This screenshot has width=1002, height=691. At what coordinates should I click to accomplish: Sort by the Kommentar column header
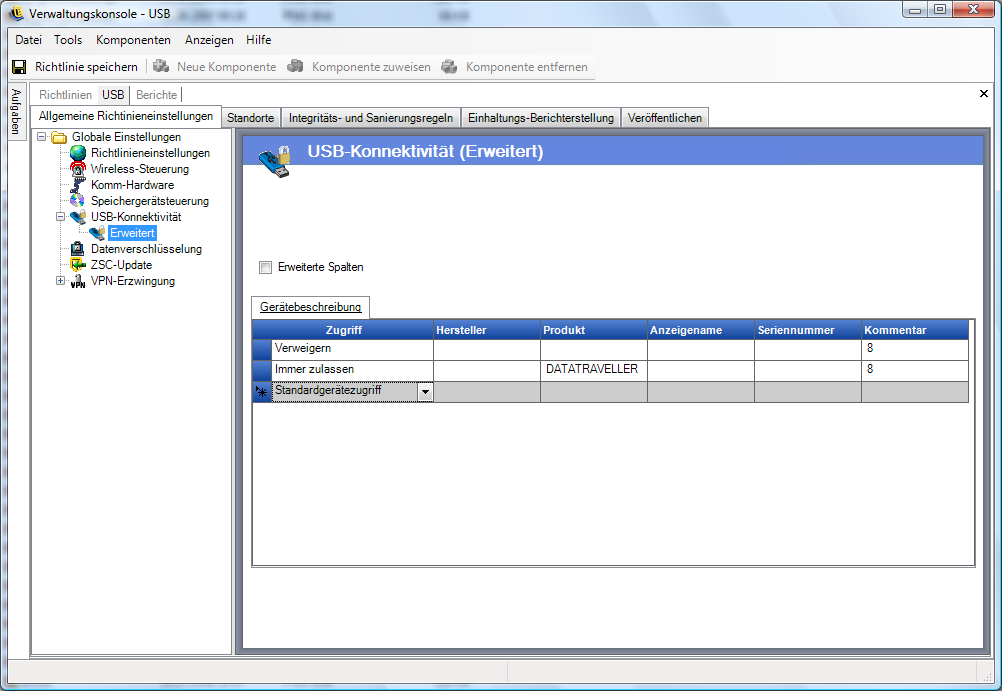point(915,330)
